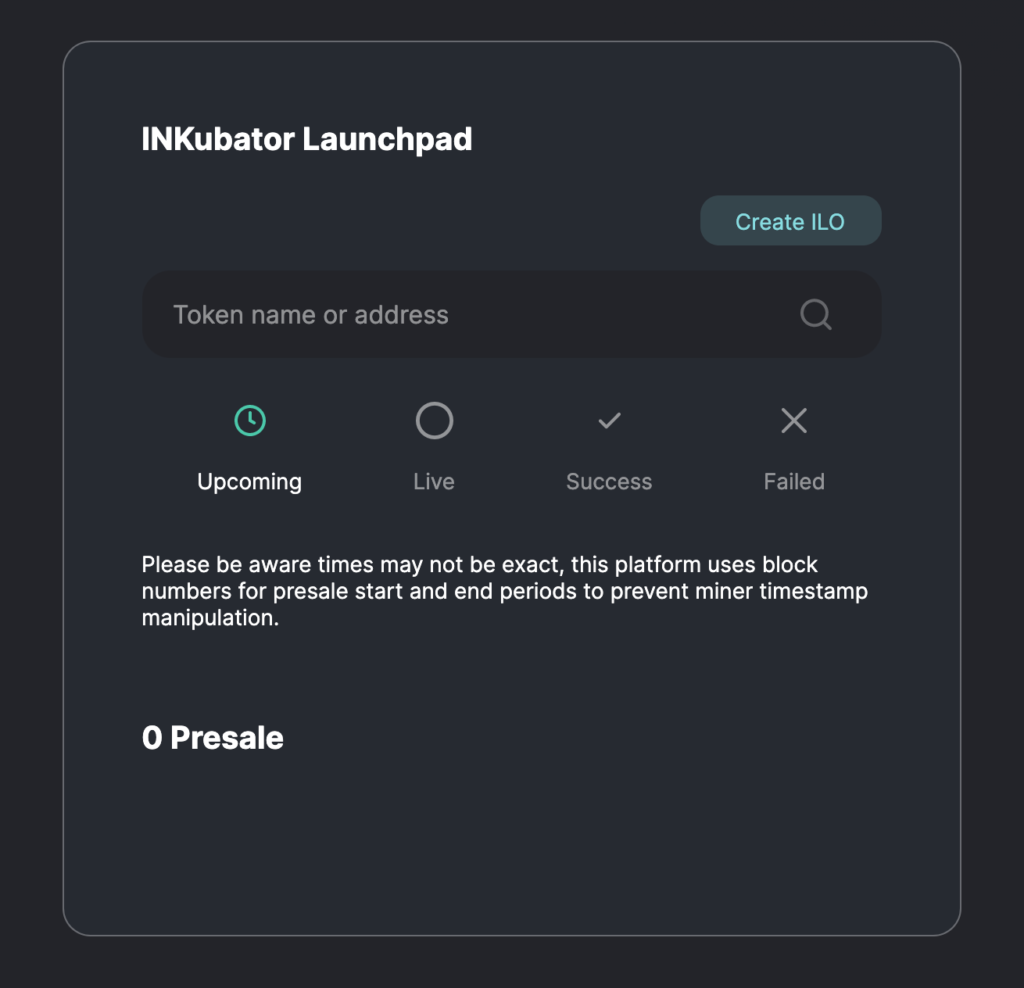Show the Failed presales tab label
This screenshot has height=988, width=1024.
tap(794, 481)
